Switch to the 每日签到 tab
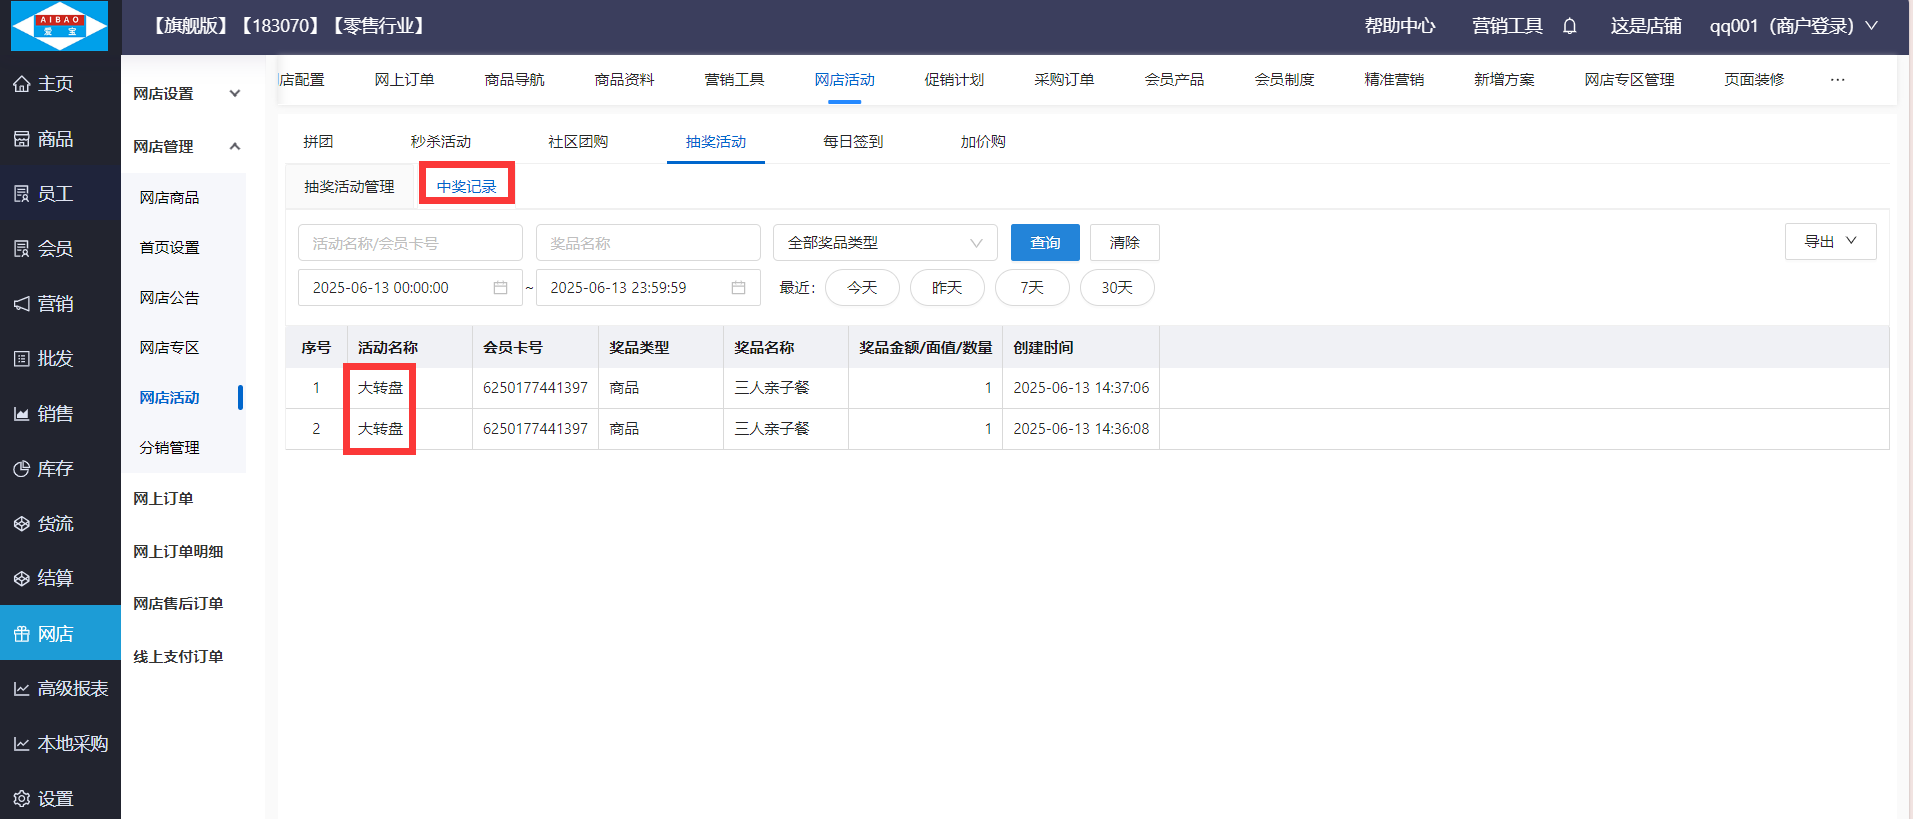This screenshot has width=1913, height=819. [x=853, y=142]
